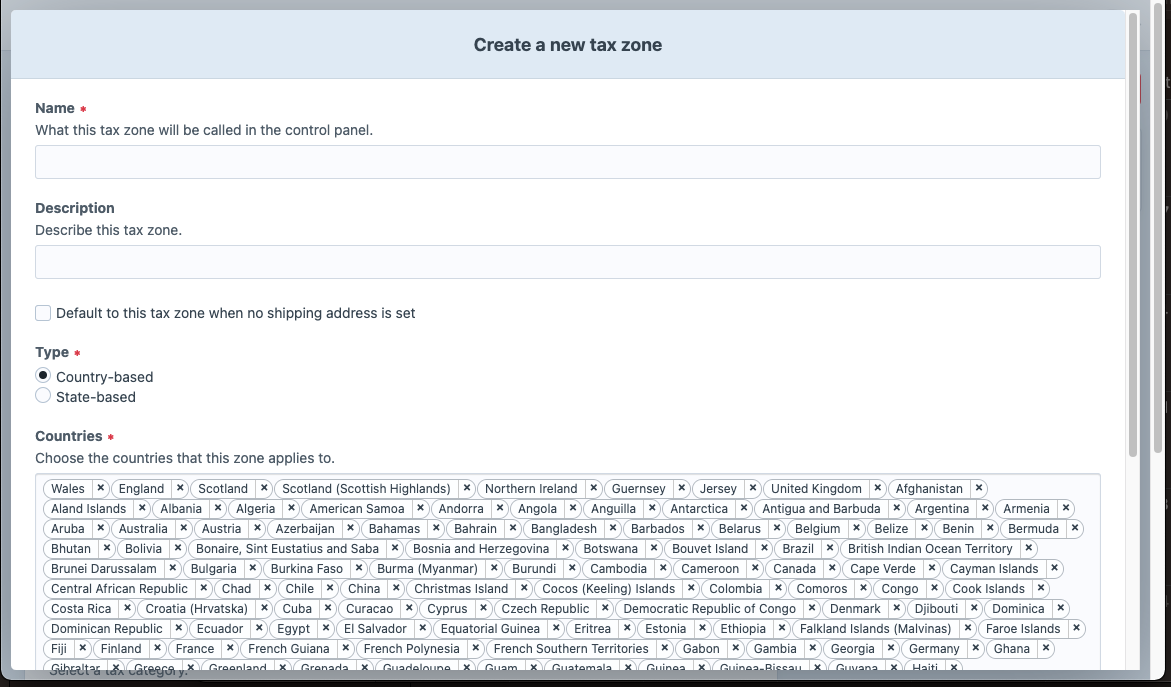Select the State-based type option
1171x687 pixels.
click(43, 395)
